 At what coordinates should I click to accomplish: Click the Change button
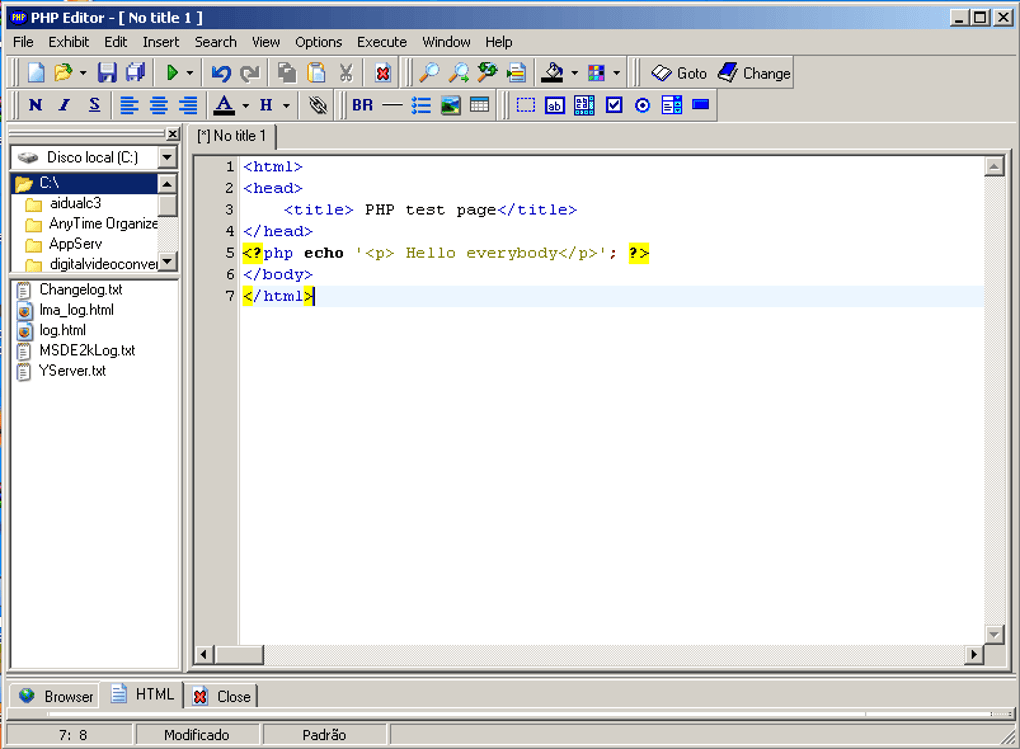coord(755,73)
